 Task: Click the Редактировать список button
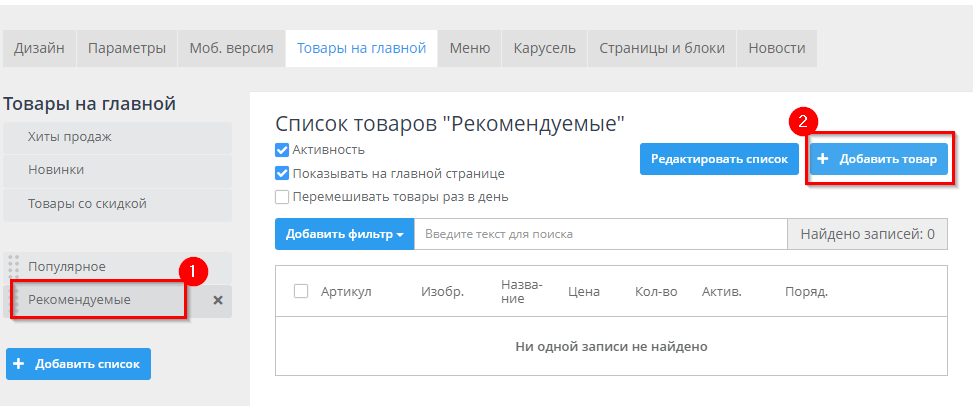coord(719,158)
